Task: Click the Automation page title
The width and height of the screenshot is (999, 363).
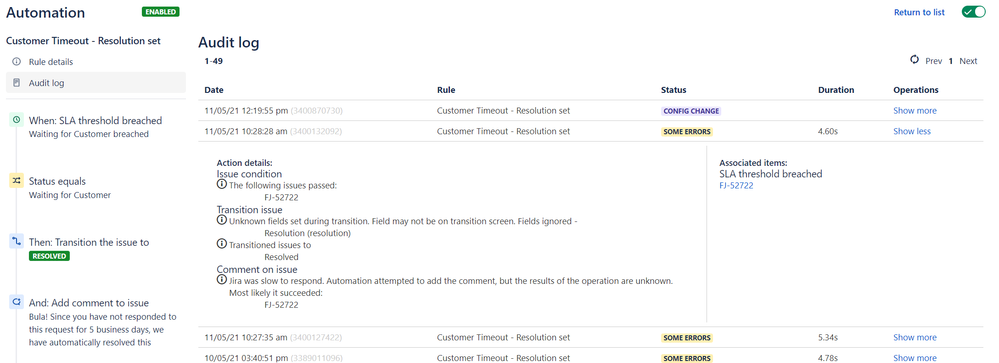Action: click(45, 12)
